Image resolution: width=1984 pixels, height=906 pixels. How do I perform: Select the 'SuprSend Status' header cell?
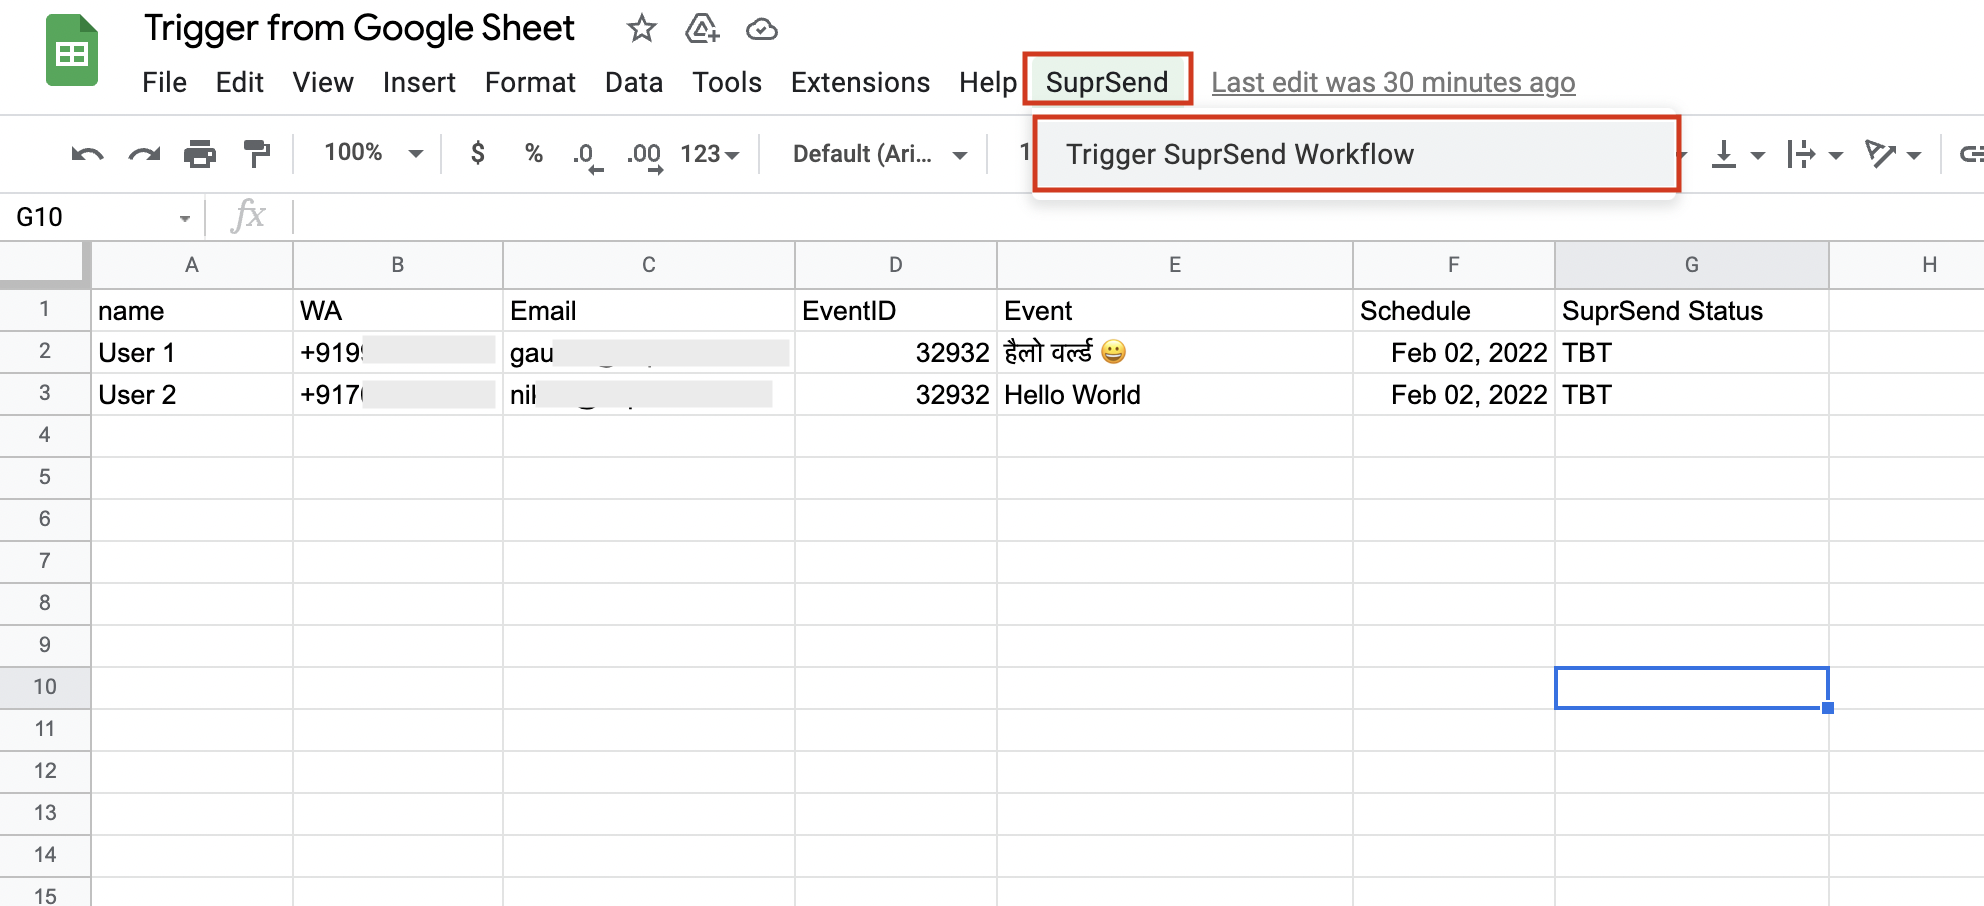(x=1692, y=311)
